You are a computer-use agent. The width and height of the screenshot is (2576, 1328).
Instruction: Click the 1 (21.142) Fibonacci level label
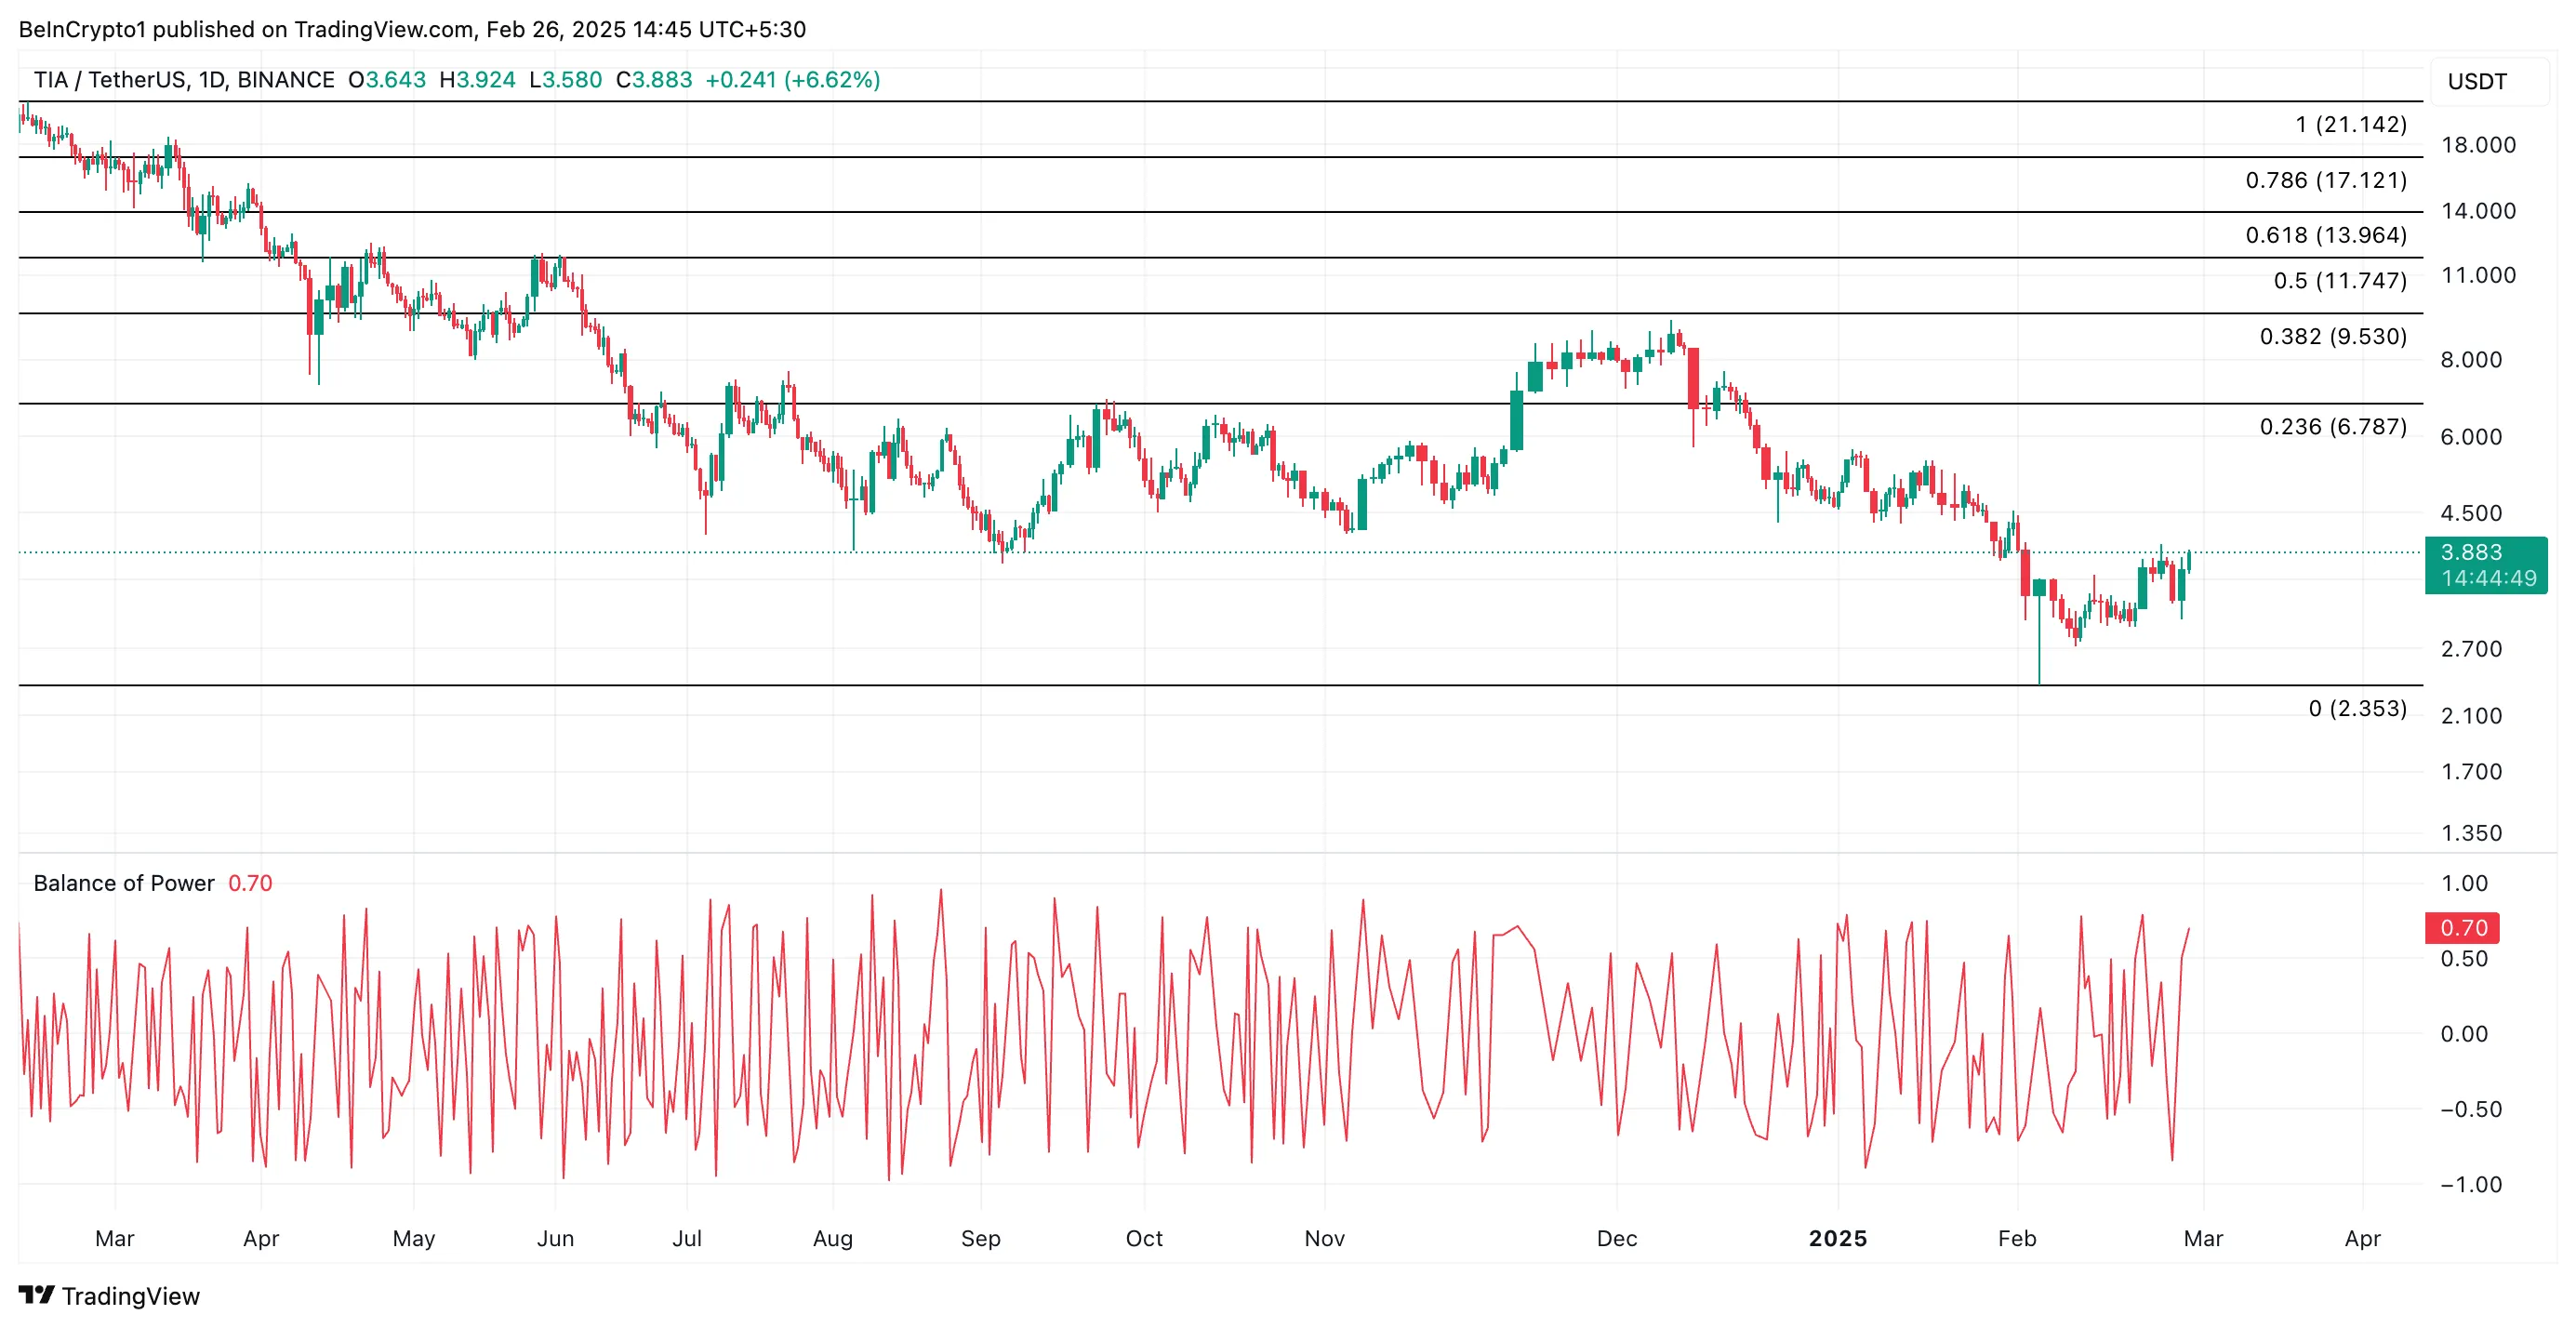tap(2350, 125)
